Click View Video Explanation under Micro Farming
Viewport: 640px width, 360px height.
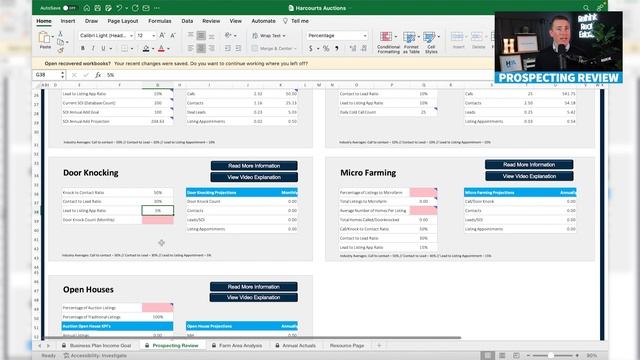click(x=529, y=176)
